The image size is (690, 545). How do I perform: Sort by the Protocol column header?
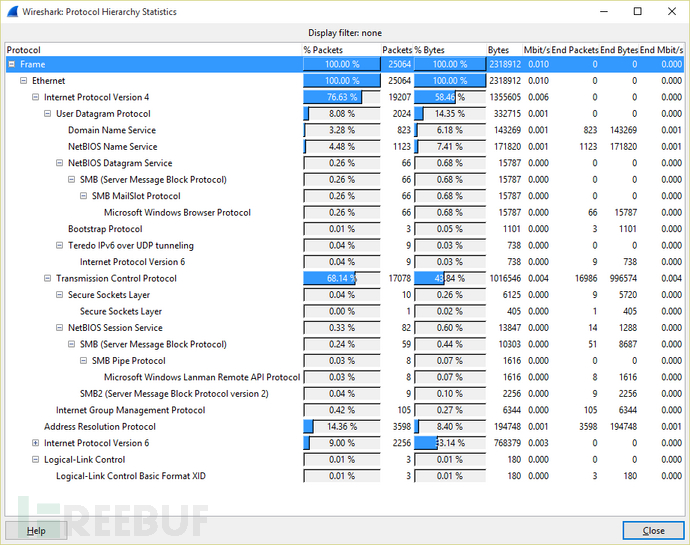pyautogui.click(x=154, y=50)
